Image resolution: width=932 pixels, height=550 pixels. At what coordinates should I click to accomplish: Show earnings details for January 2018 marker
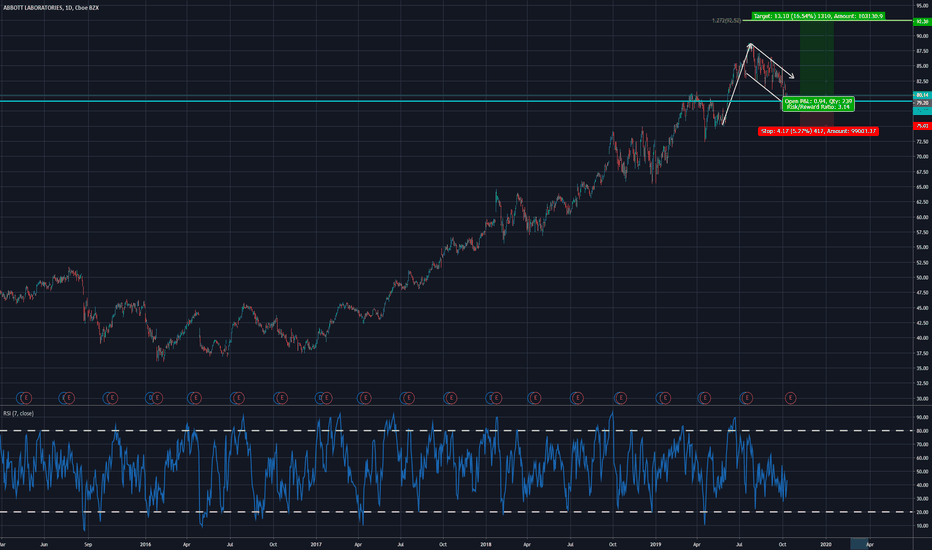pos(496,398)
